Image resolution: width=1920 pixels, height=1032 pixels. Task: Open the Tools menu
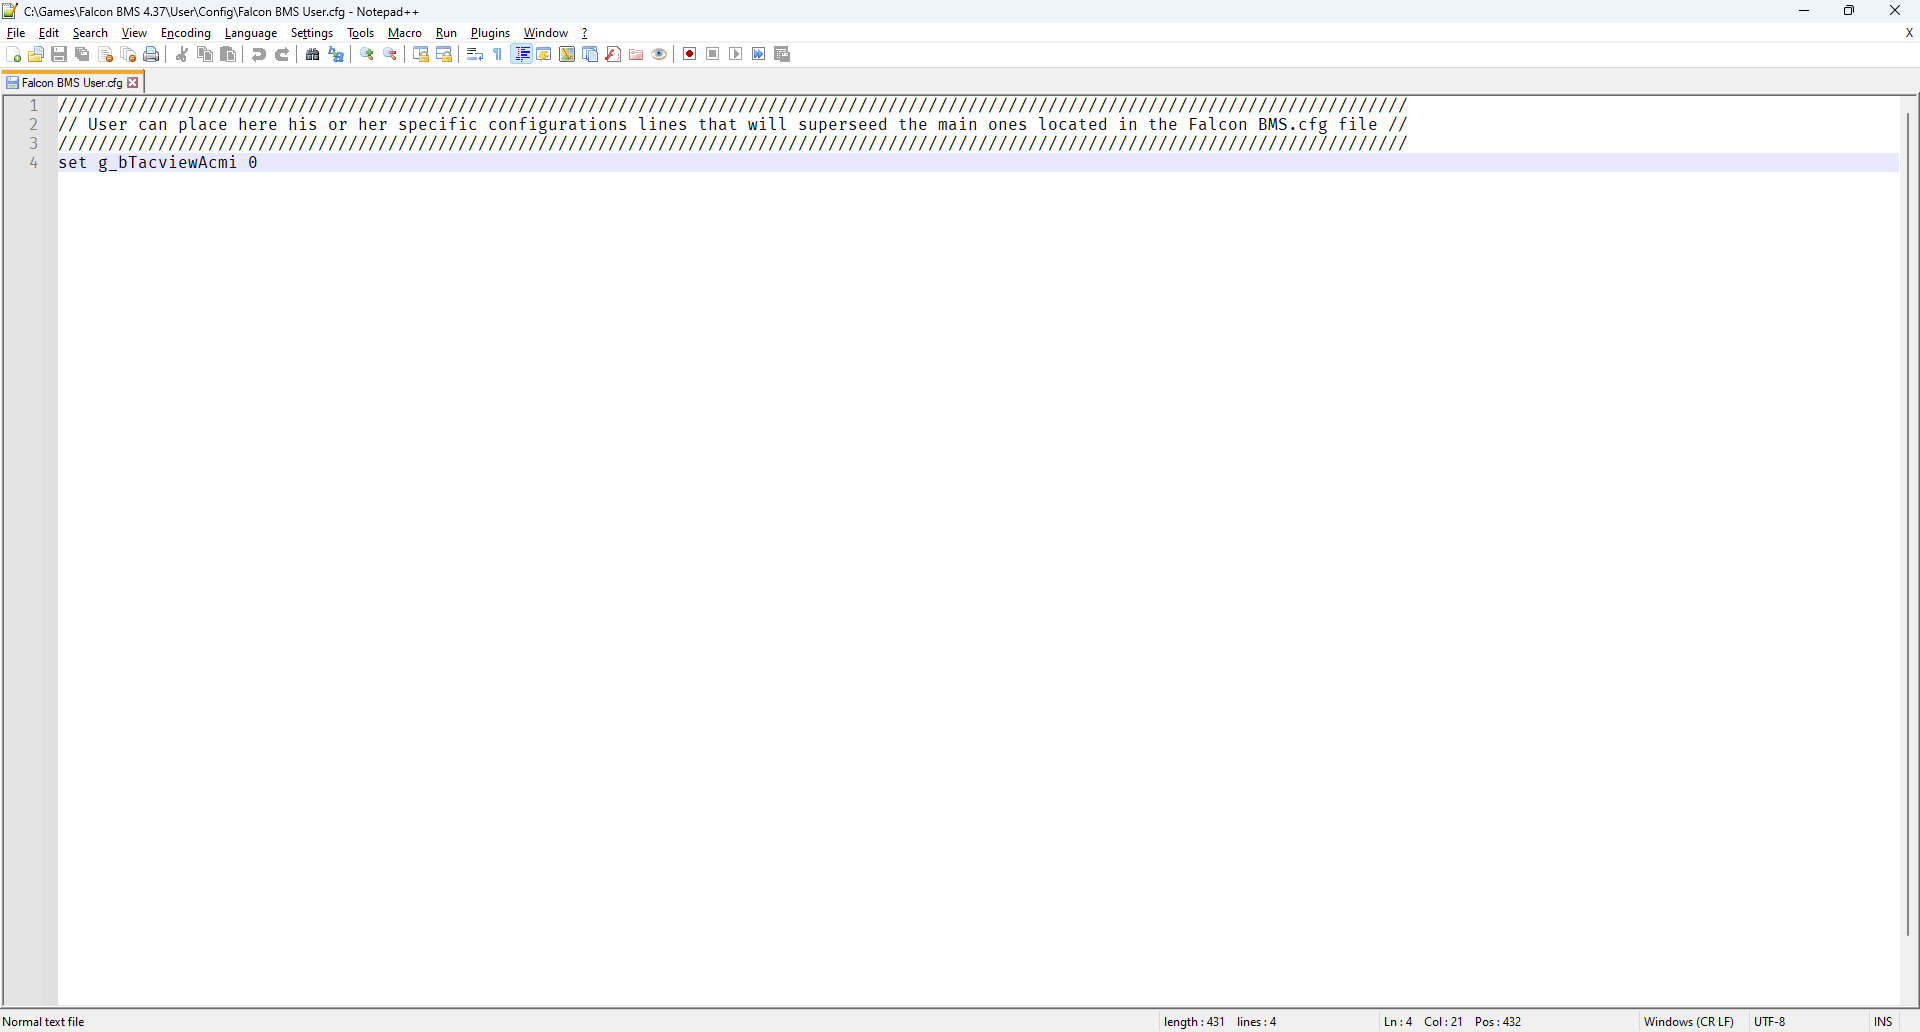(x=361, y=33)
